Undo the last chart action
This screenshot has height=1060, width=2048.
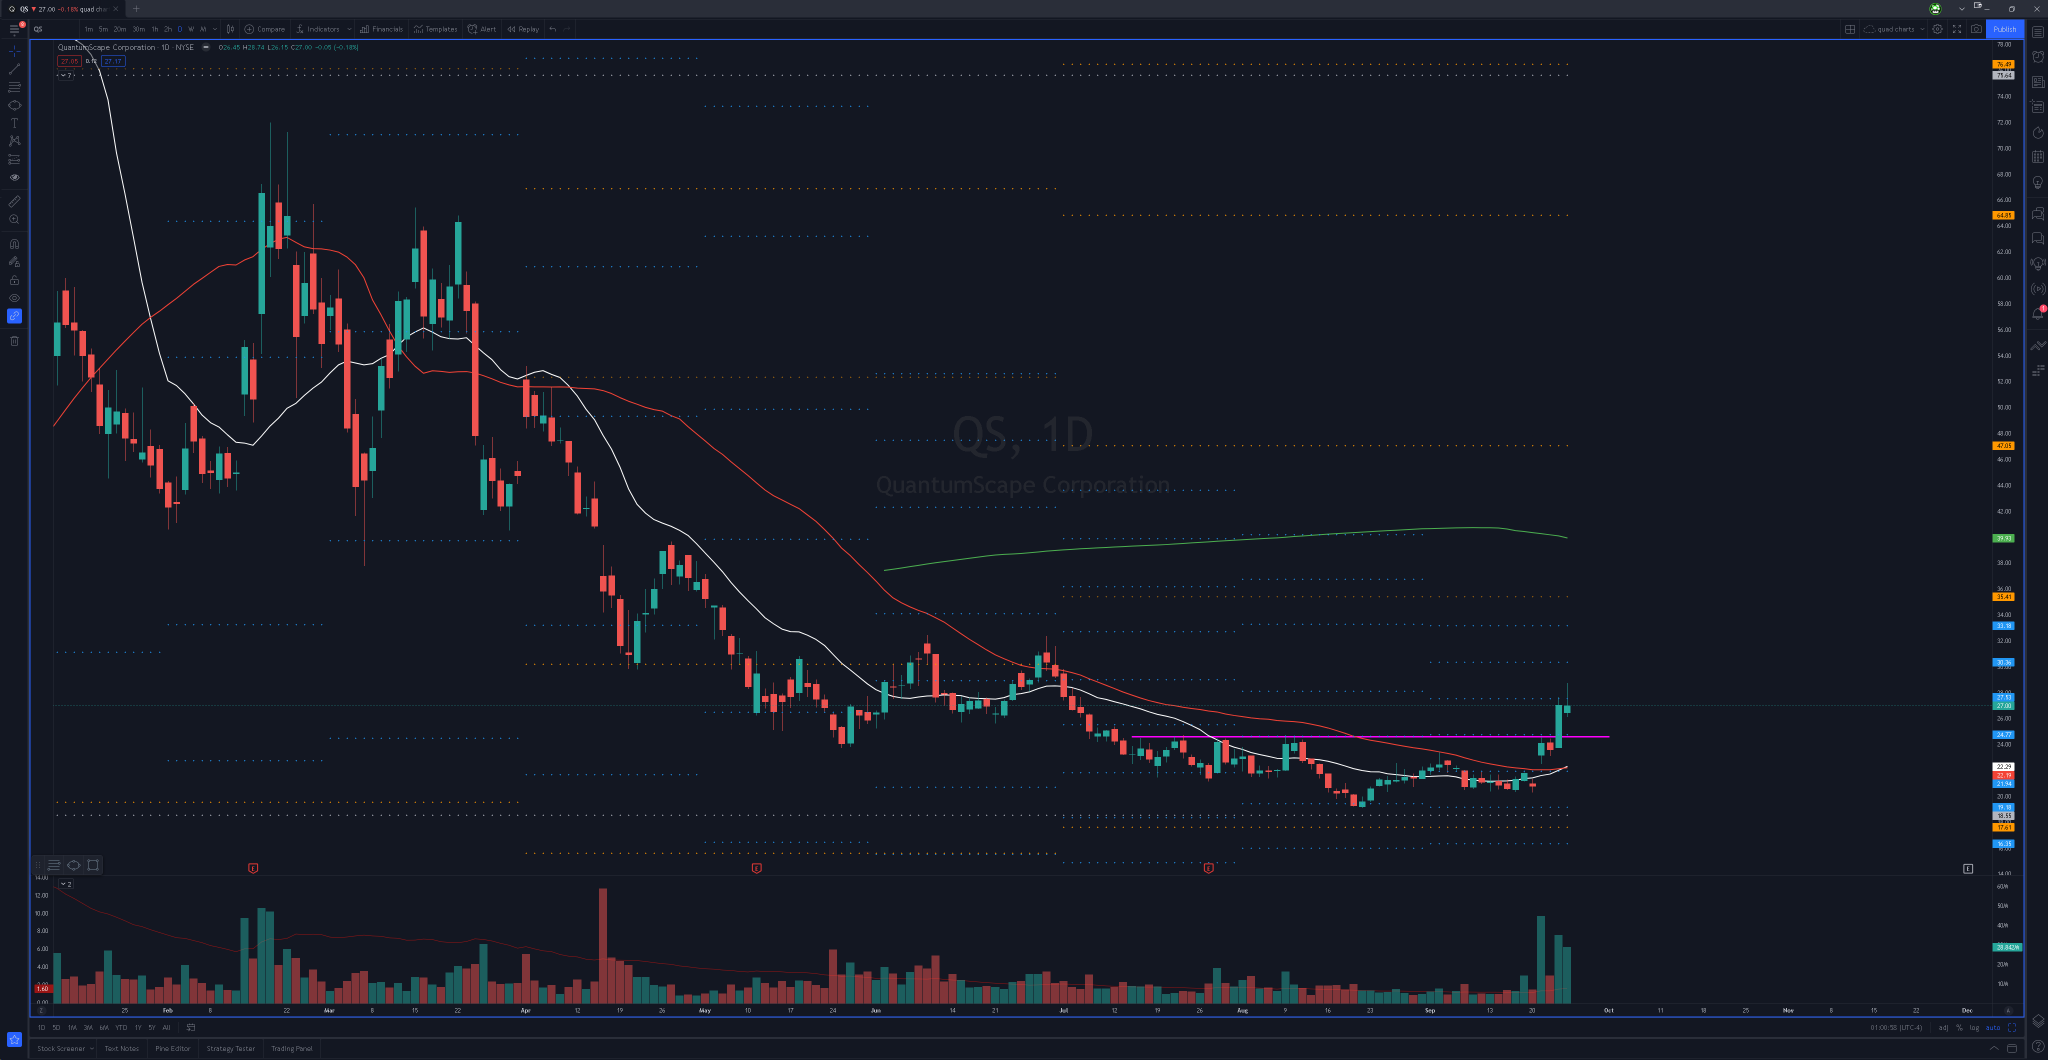pyautogui.click(x=552, y=29)
